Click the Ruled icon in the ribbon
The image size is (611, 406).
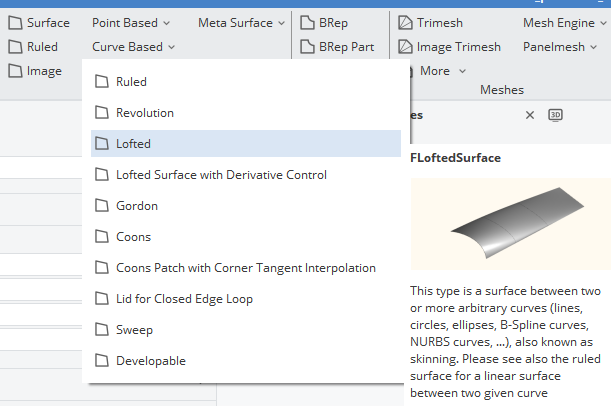16,47
